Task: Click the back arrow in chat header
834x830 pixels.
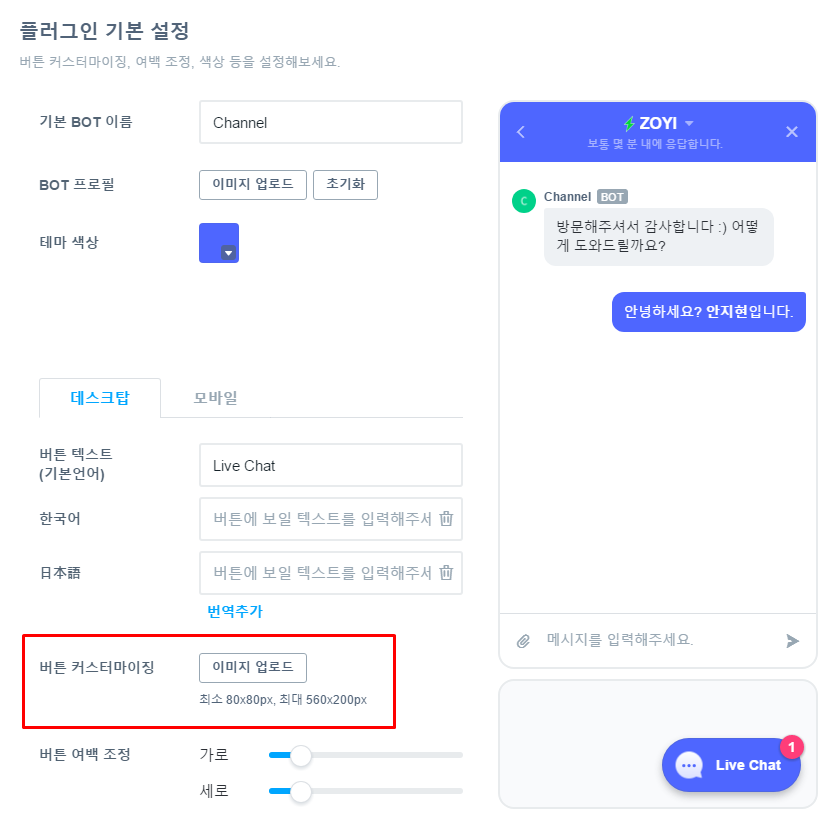Action: coord(520,132)
